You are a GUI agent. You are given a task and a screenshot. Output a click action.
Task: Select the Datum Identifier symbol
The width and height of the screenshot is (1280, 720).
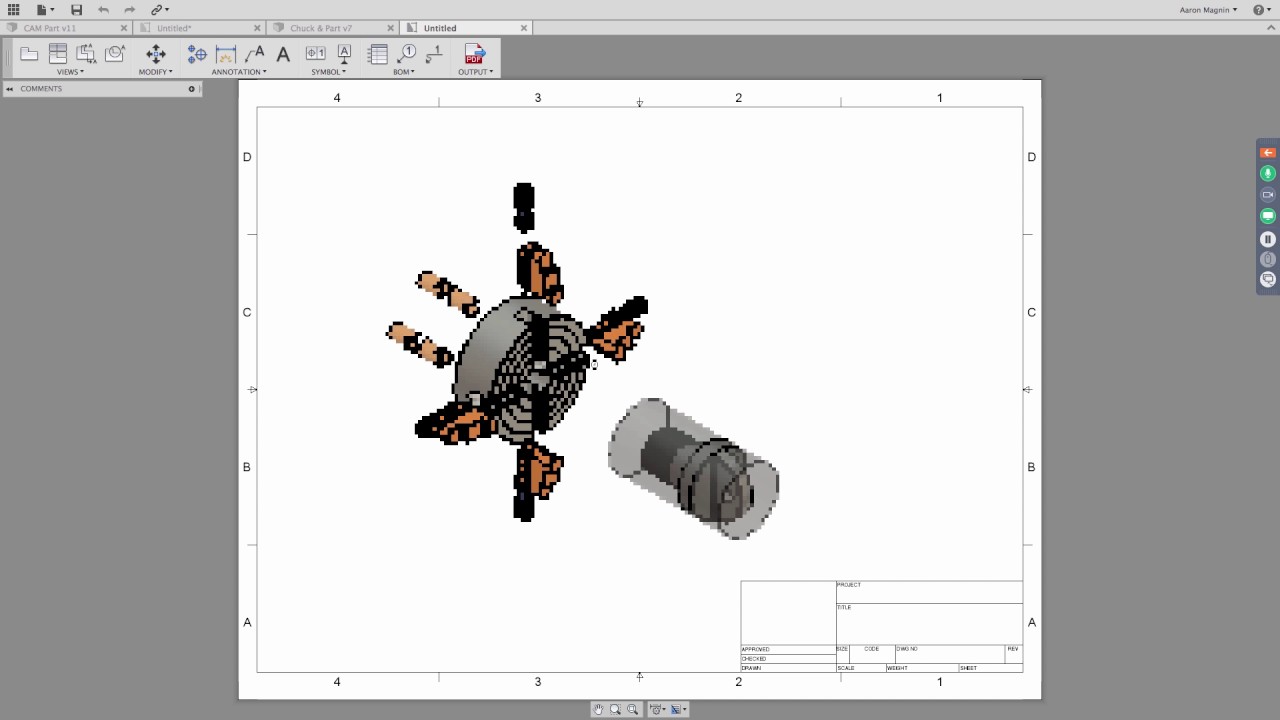pos(344,54)
